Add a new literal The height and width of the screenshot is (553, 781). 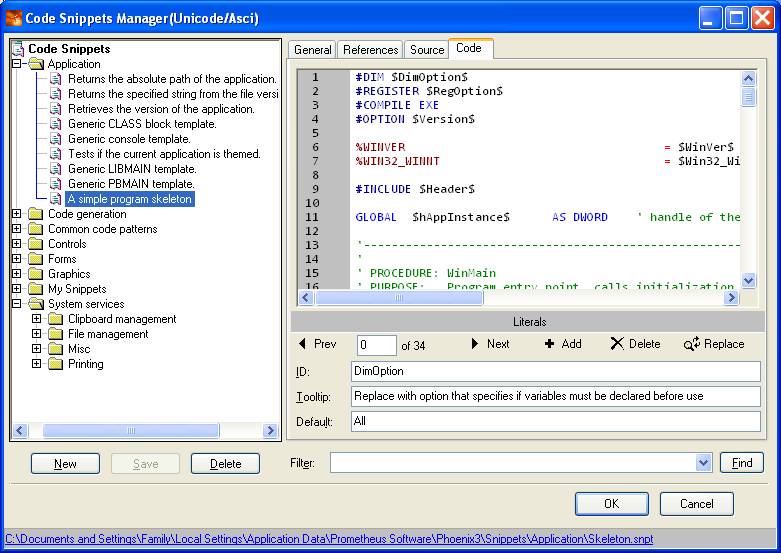(x=563, y=344)
